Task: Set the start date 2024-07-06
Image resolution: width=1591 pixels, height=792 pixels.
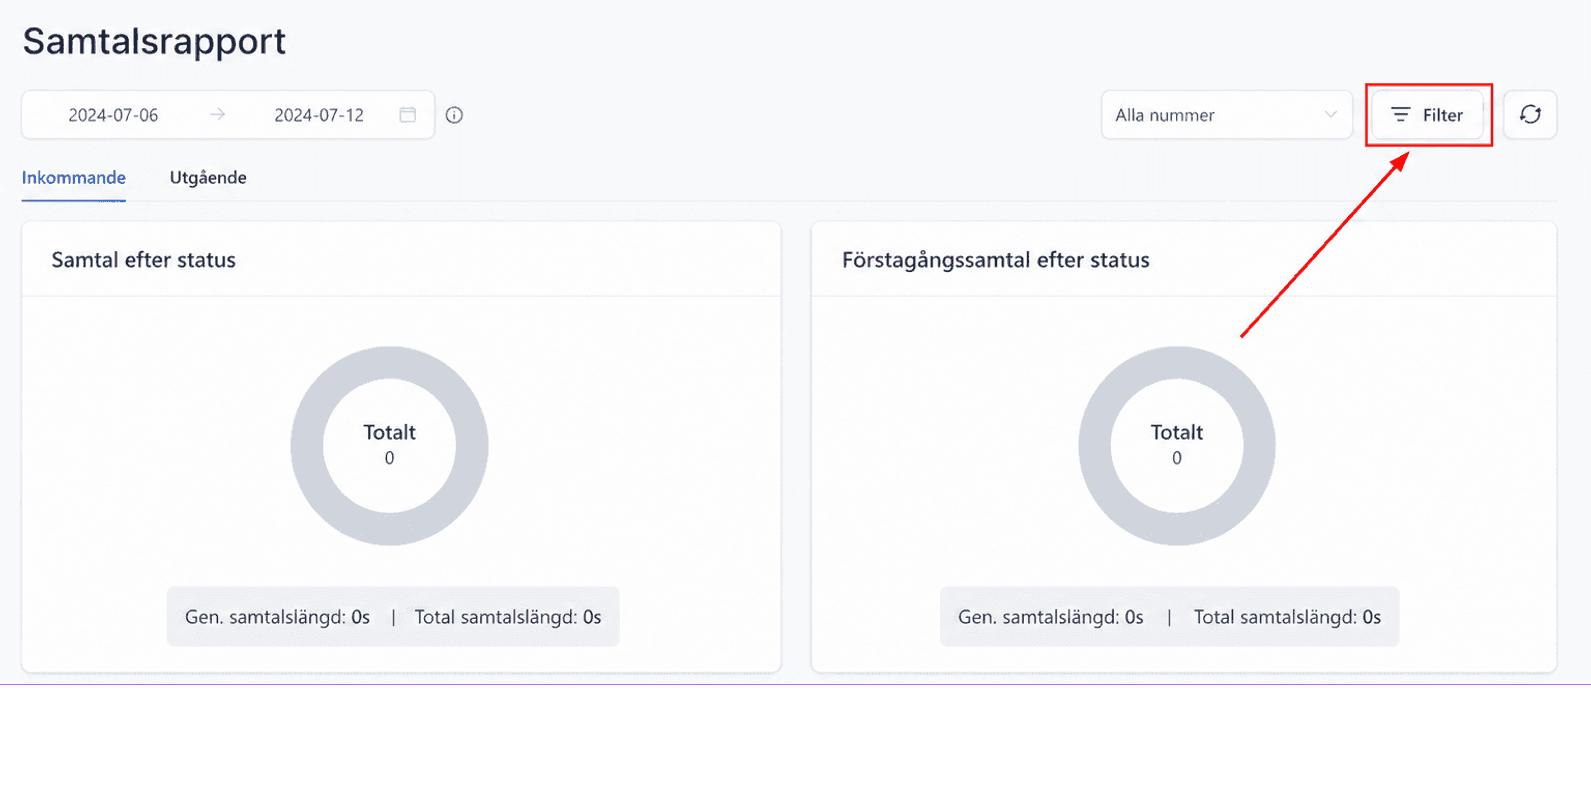Action: click(113, 115)
